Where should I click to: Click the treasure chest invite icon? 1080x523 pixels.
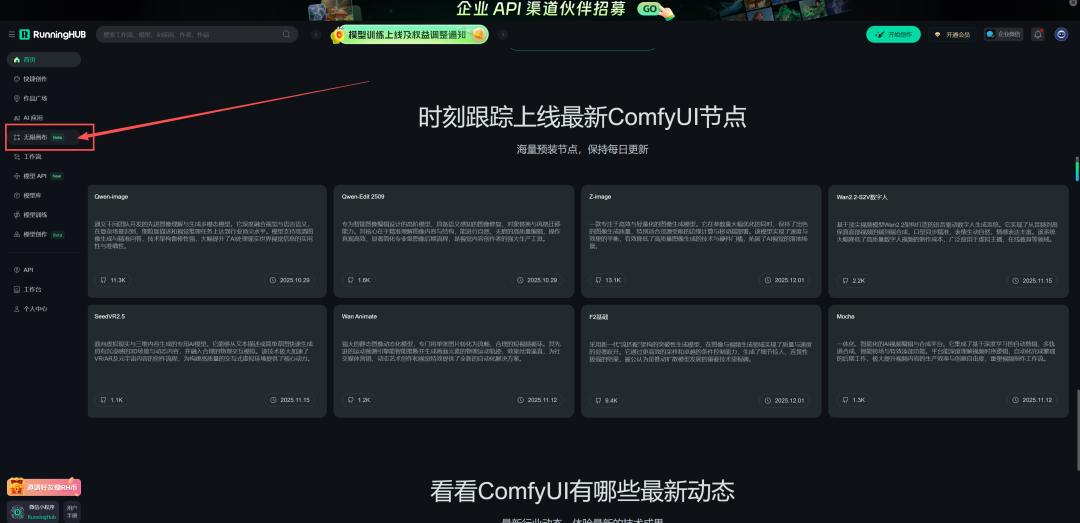point(17,486)
